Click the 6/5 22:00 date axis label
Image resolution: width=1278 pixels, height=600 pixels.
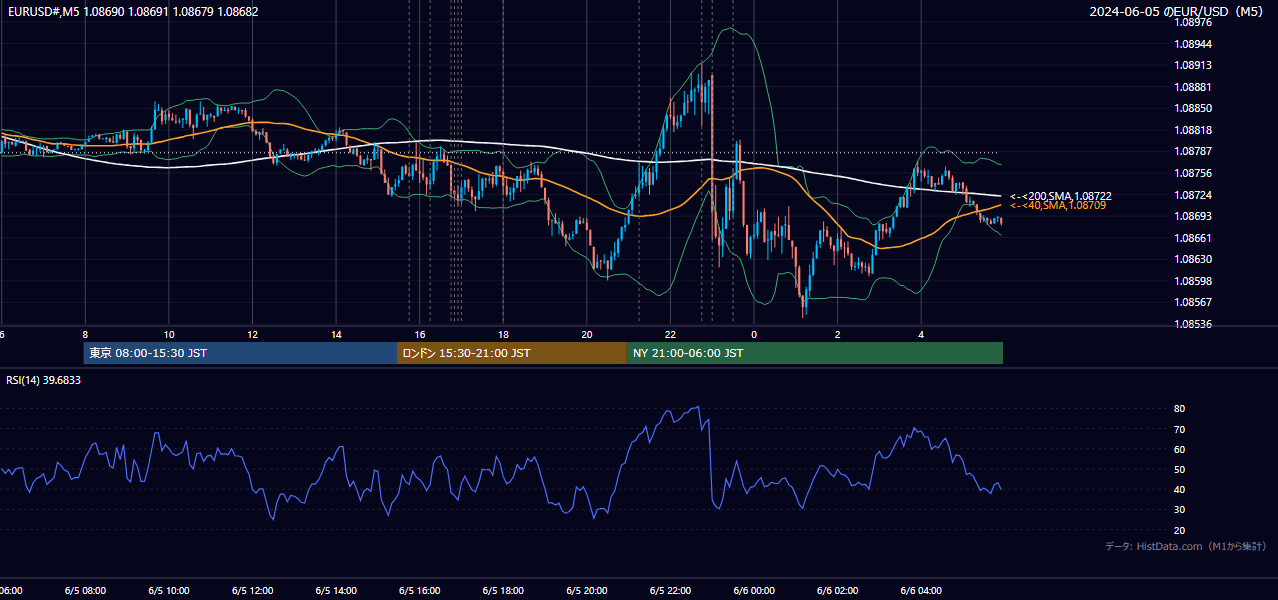[670, 591]
